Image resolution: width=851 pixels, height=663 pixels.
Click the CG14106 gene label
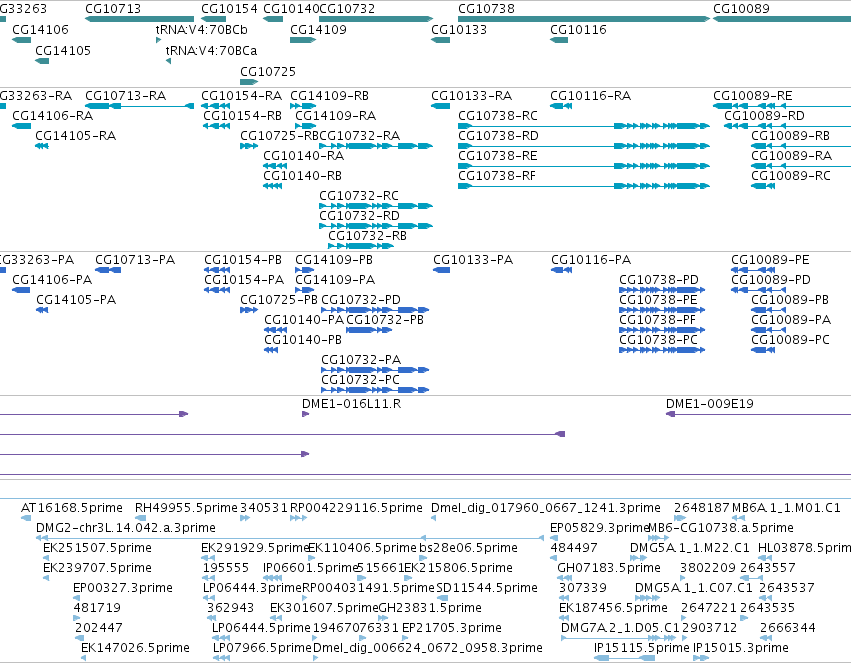(x=40, y=30)
